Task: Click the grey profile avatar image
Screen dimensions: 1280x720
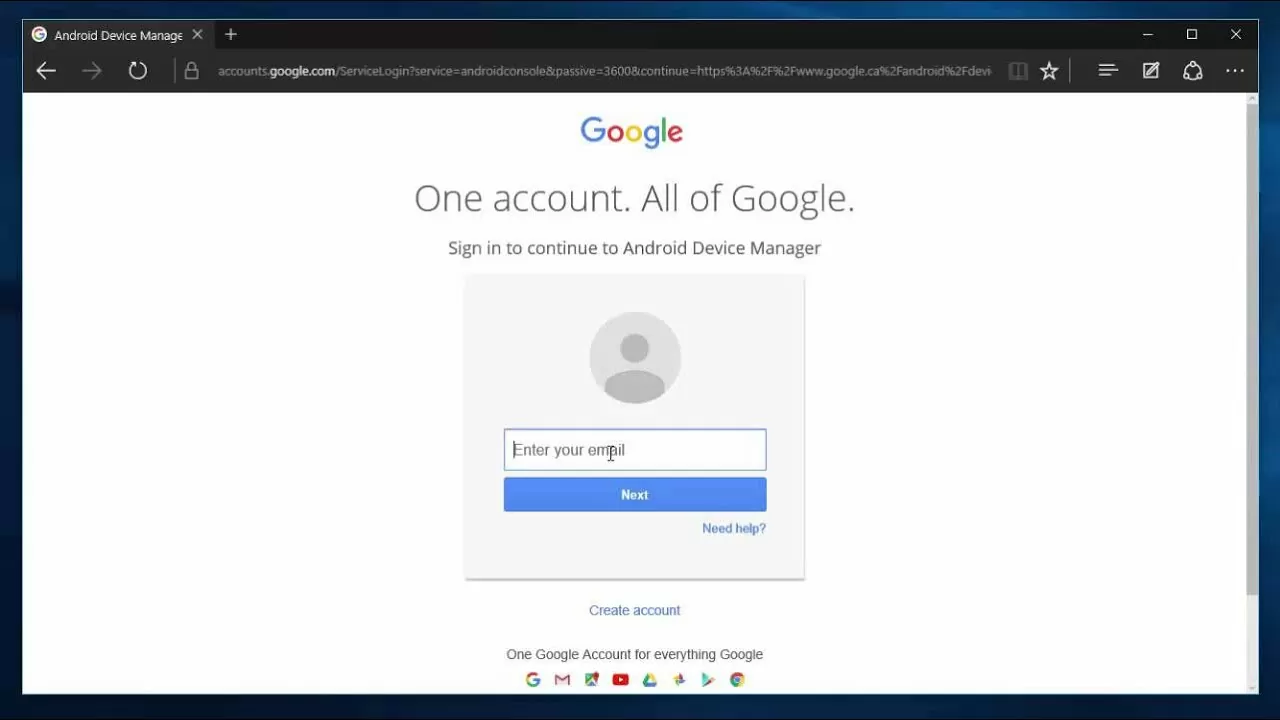Action: pos(635,357)
